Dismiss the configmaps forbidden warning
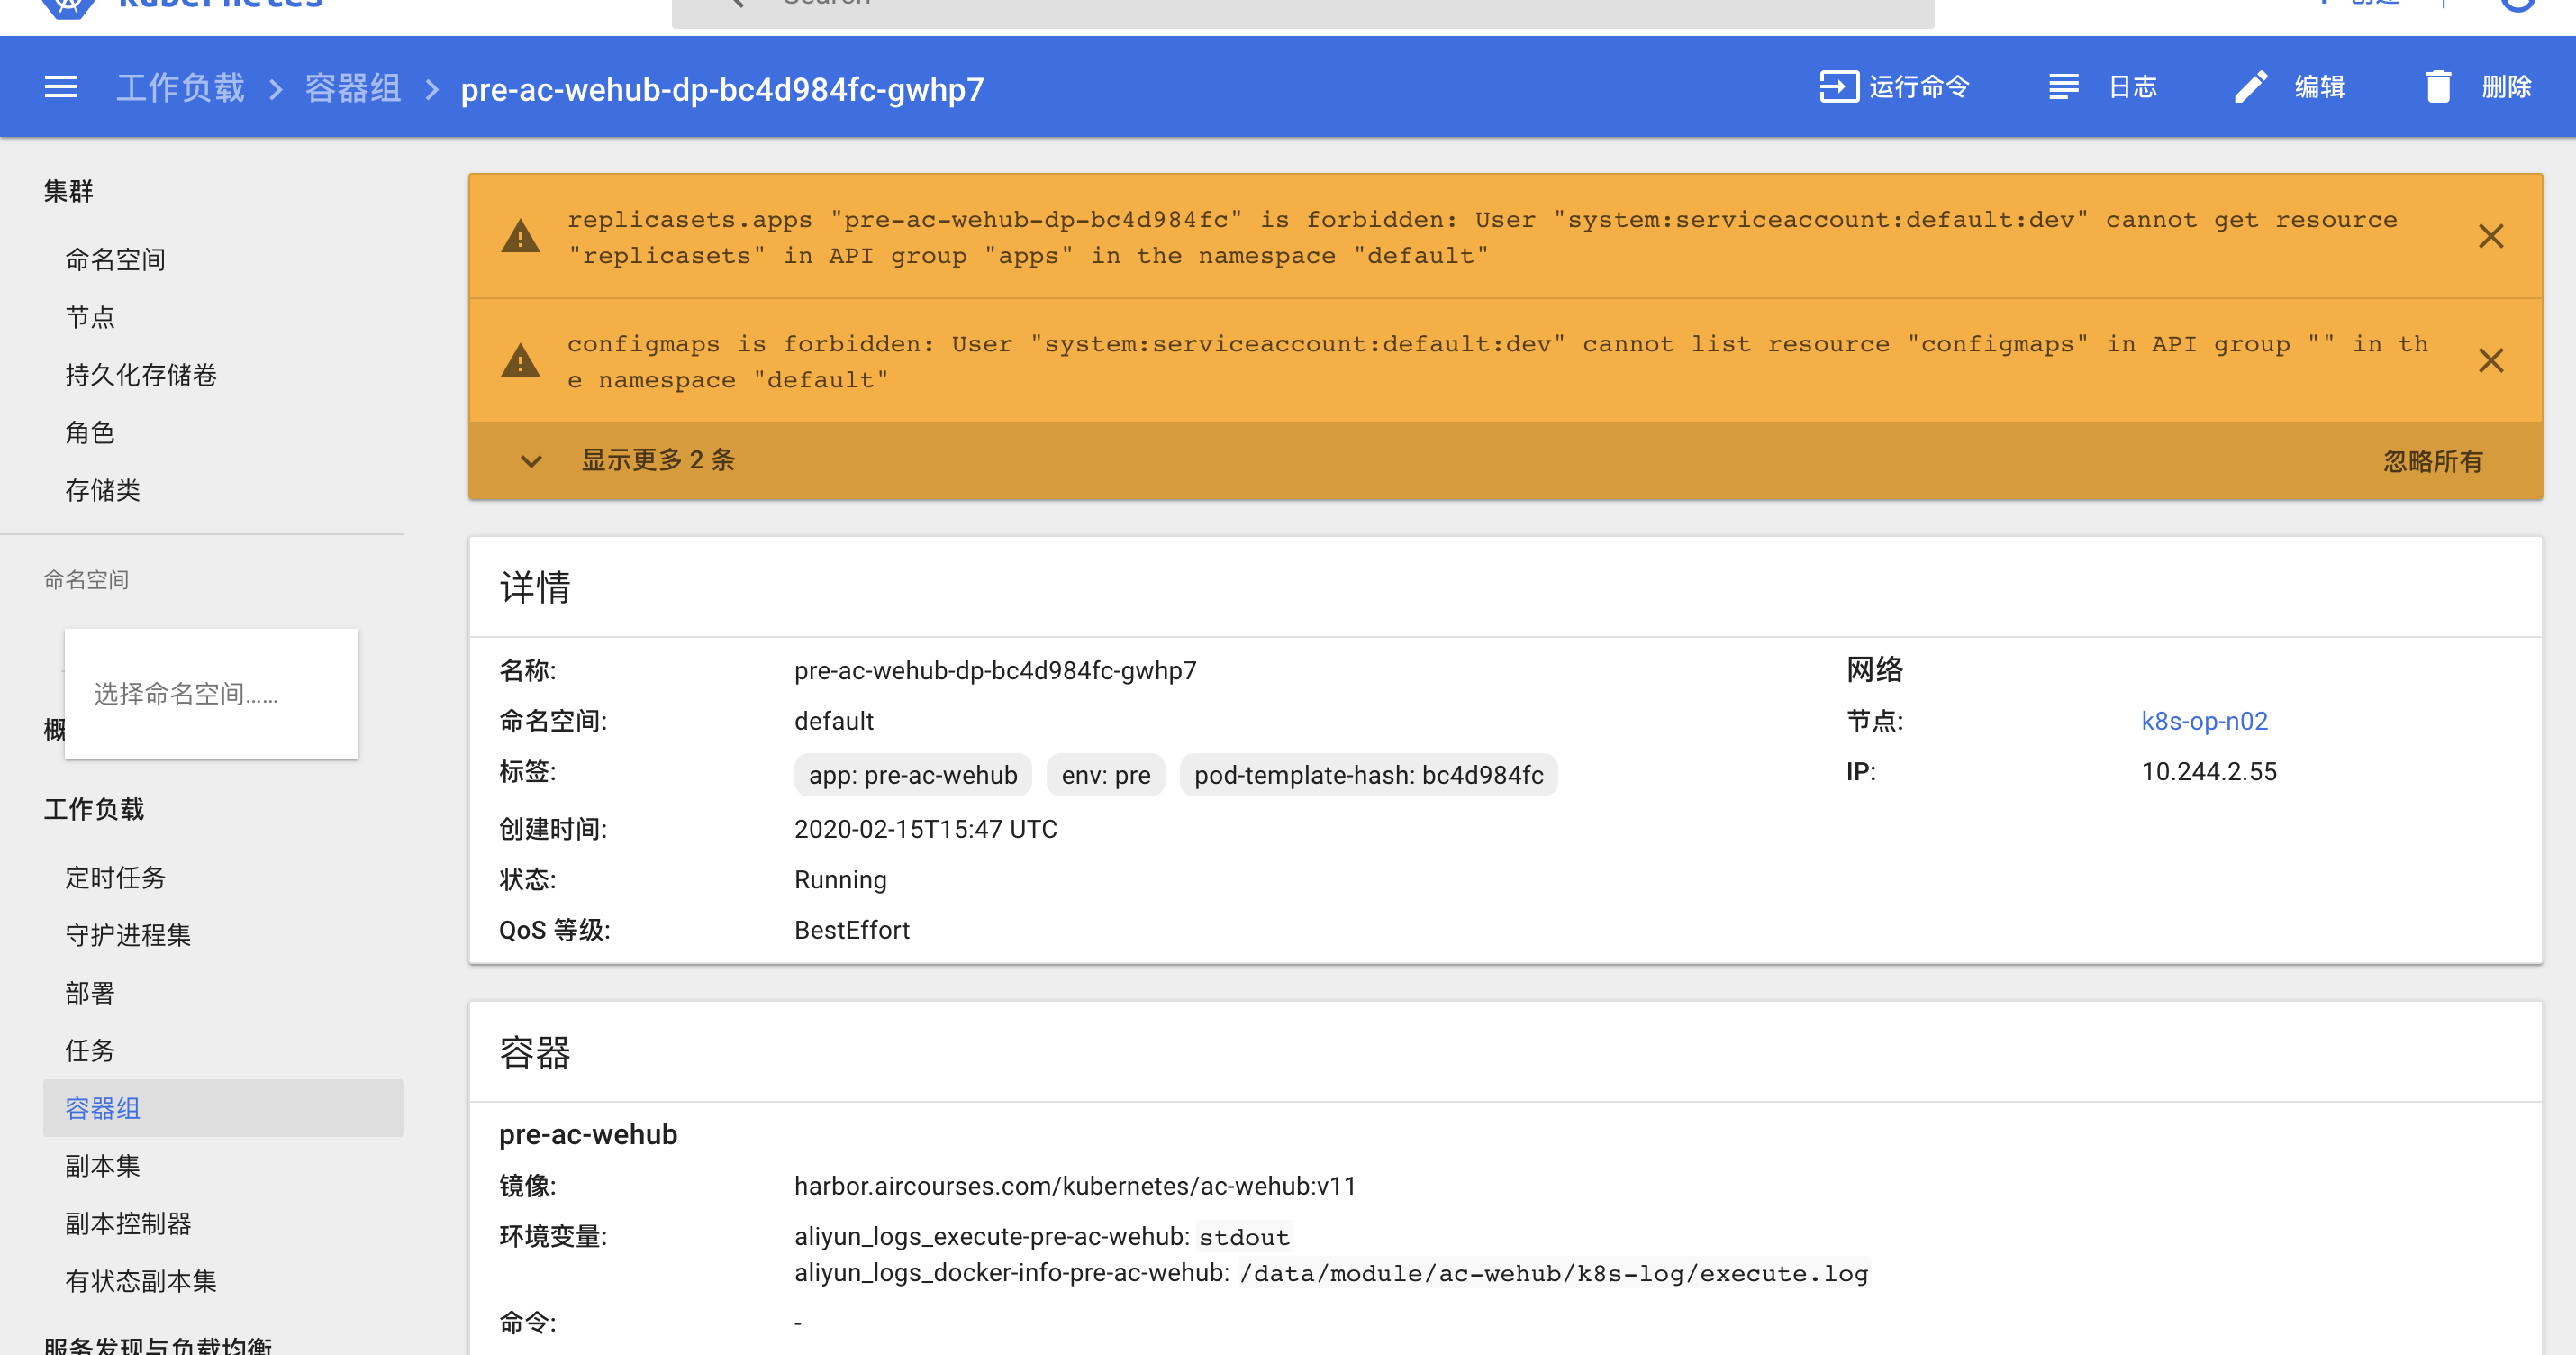The height and width of the screenshot is (1355, 2576). point(2490,360)
